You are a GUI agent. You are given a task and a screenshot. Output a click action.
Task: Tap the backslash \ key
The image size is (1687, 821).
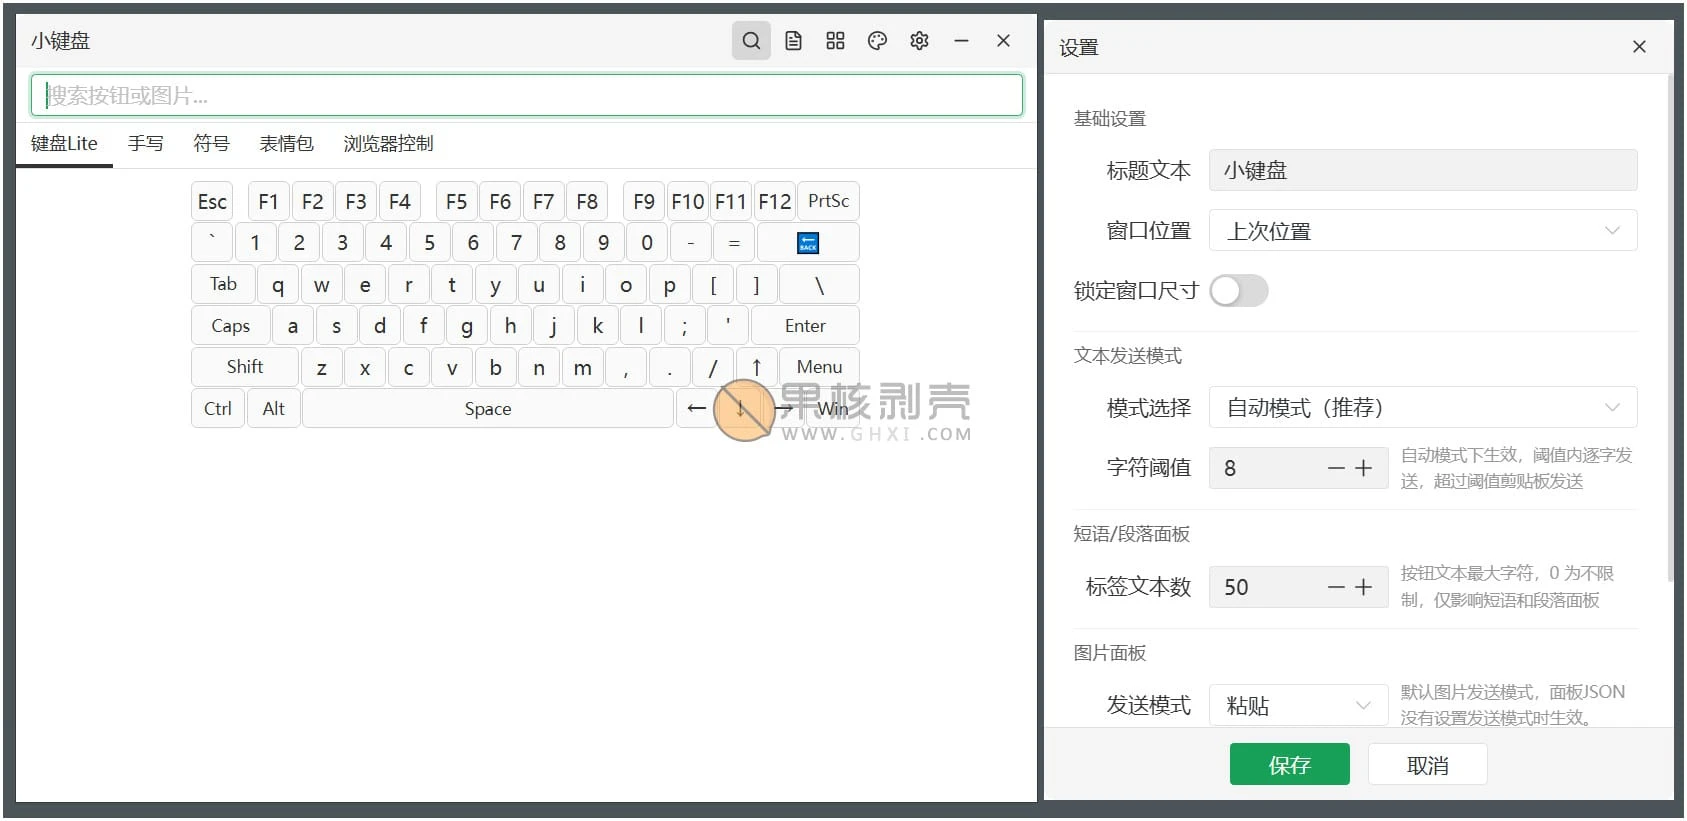coord(819,284)
